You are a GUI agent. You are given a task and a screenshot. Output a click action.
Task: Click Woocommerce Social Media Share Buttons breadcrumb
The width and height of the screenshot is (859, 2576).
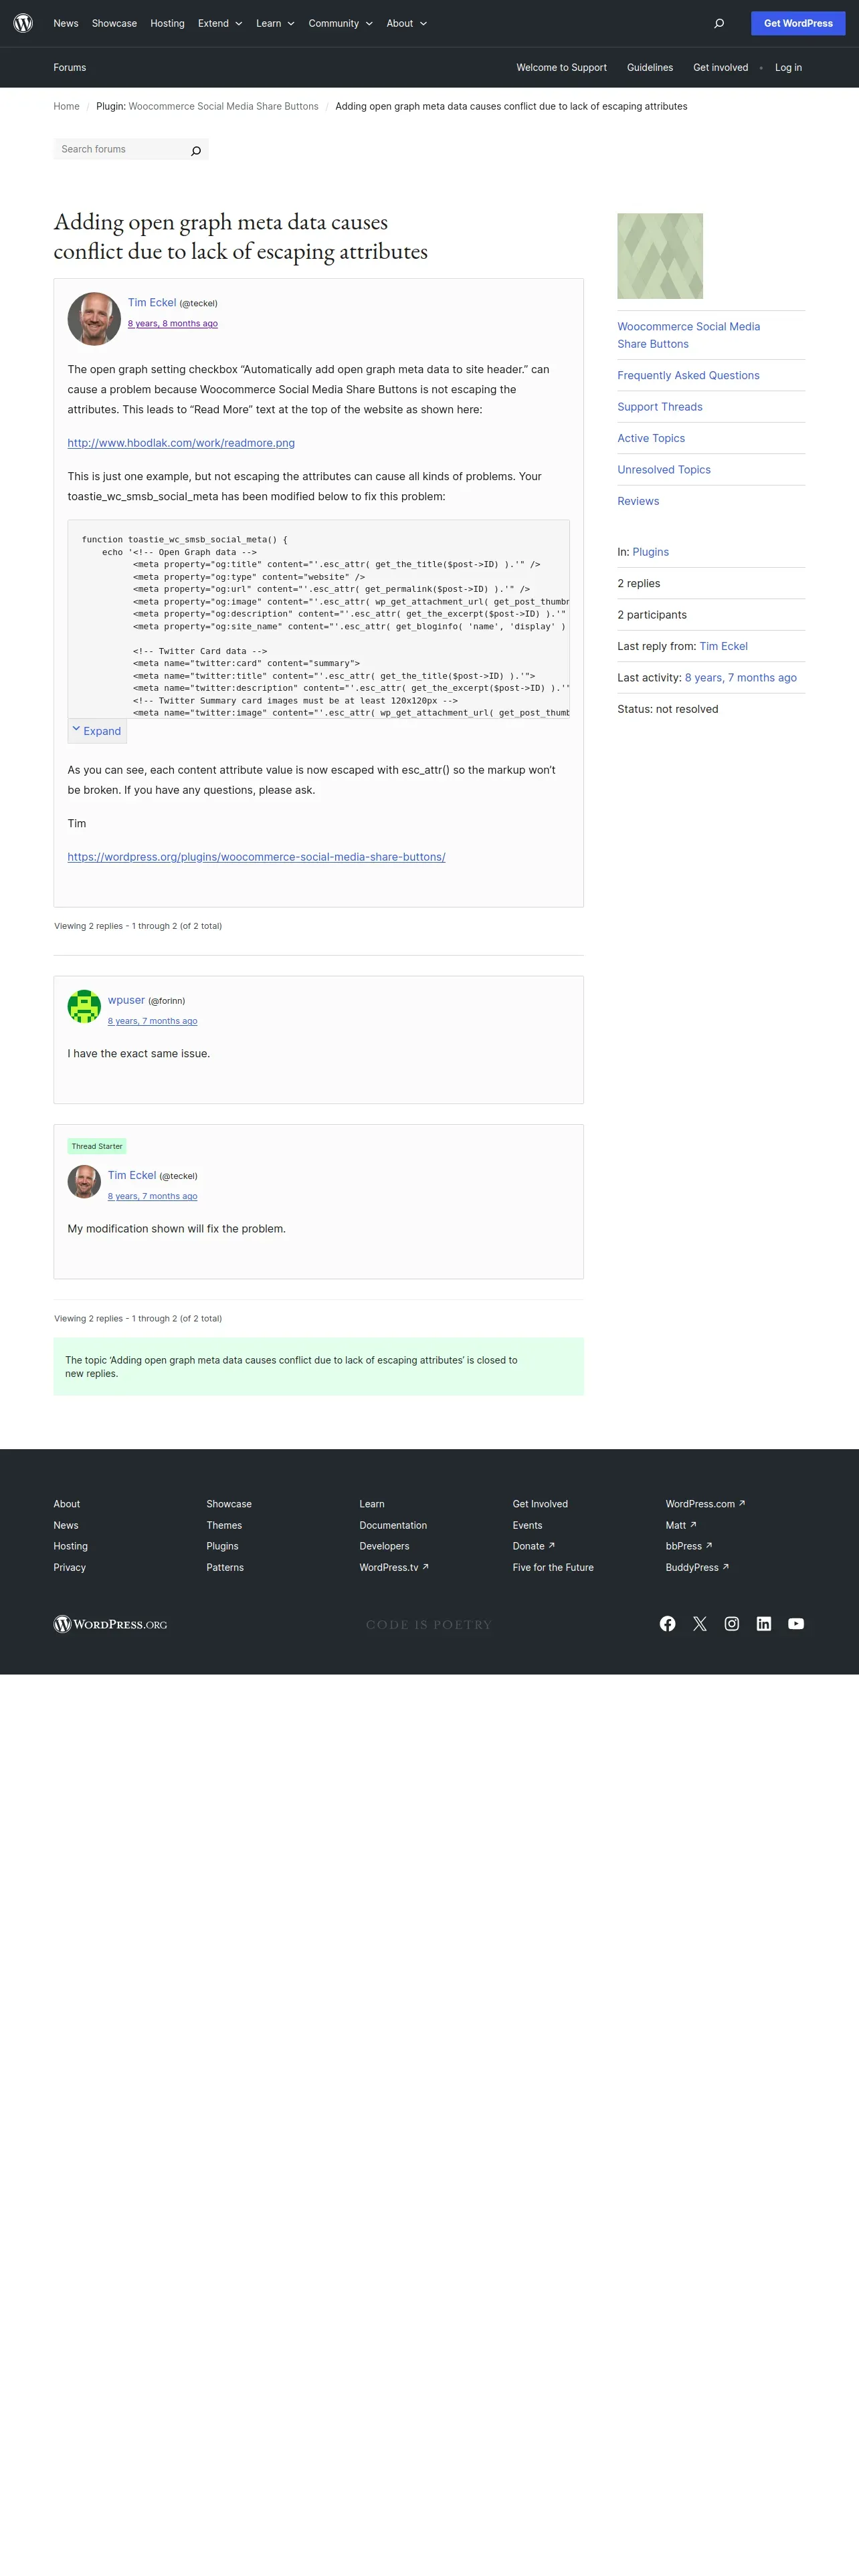223,106
